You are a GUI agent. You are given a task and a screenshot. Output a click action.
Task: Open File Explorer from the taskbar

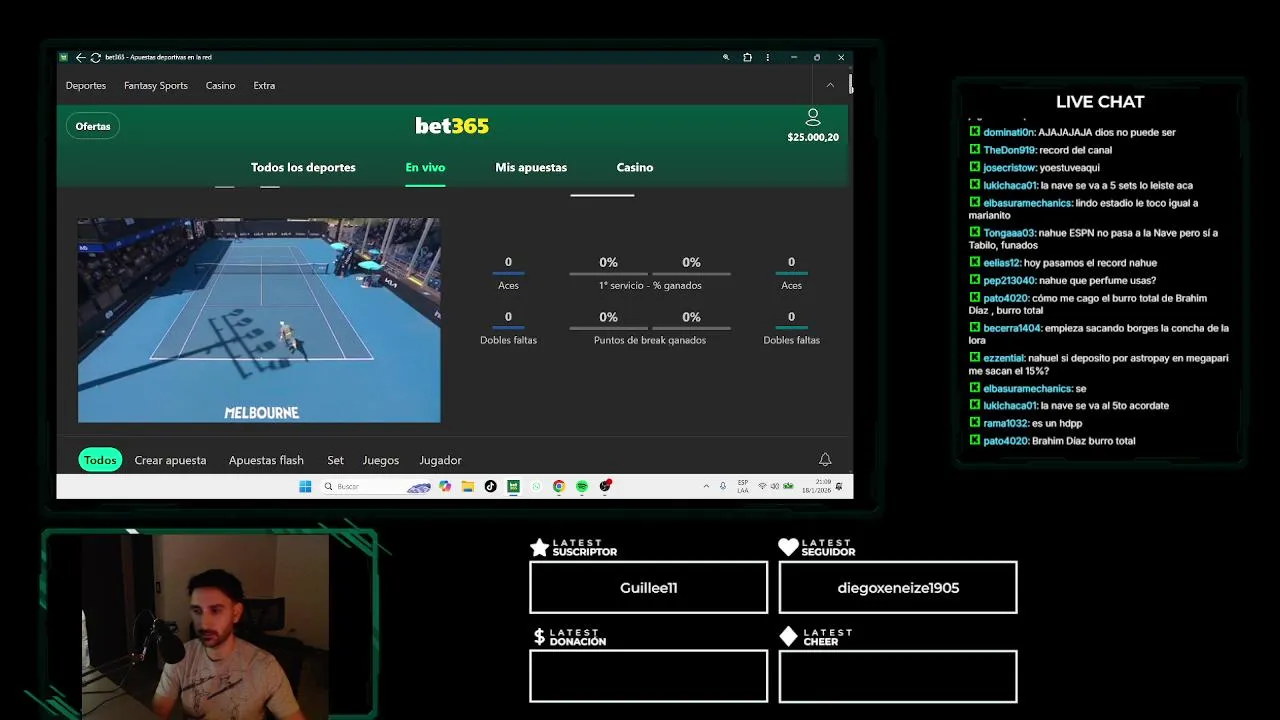pyautogui.click(x=467, y=486)
